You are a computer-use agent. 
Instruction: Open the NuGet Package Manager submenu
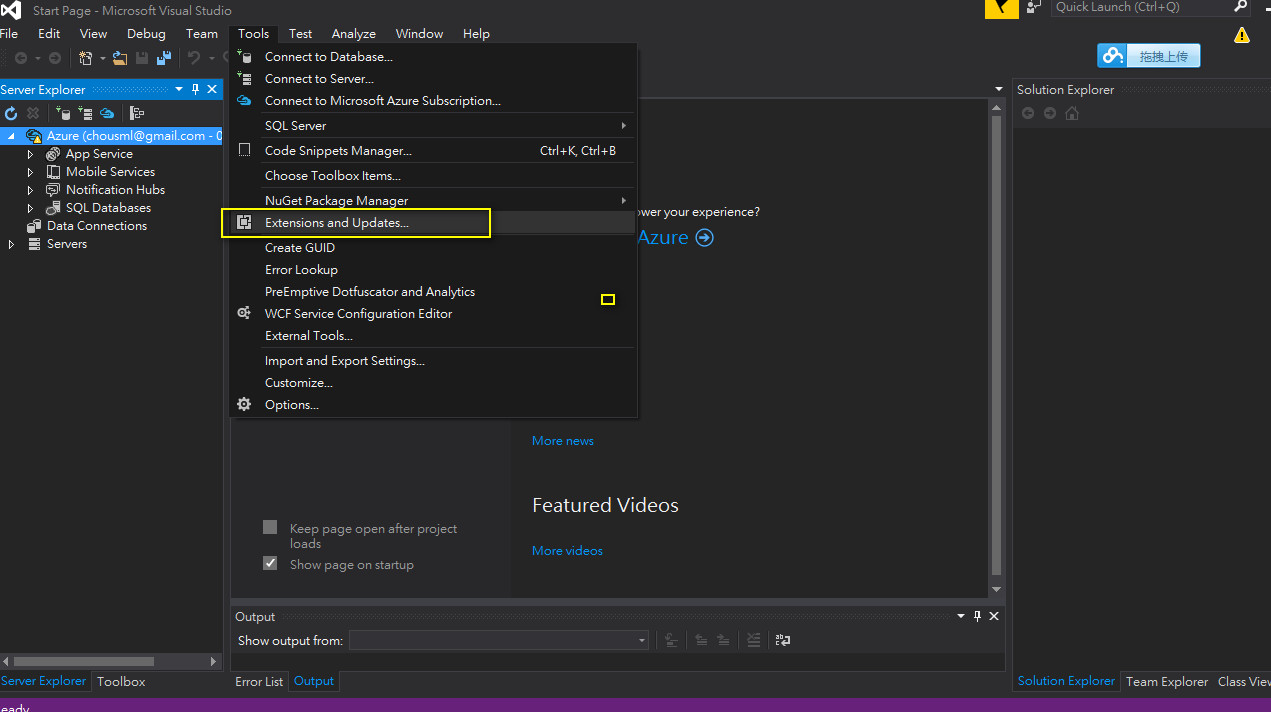(x=433, y=200)
